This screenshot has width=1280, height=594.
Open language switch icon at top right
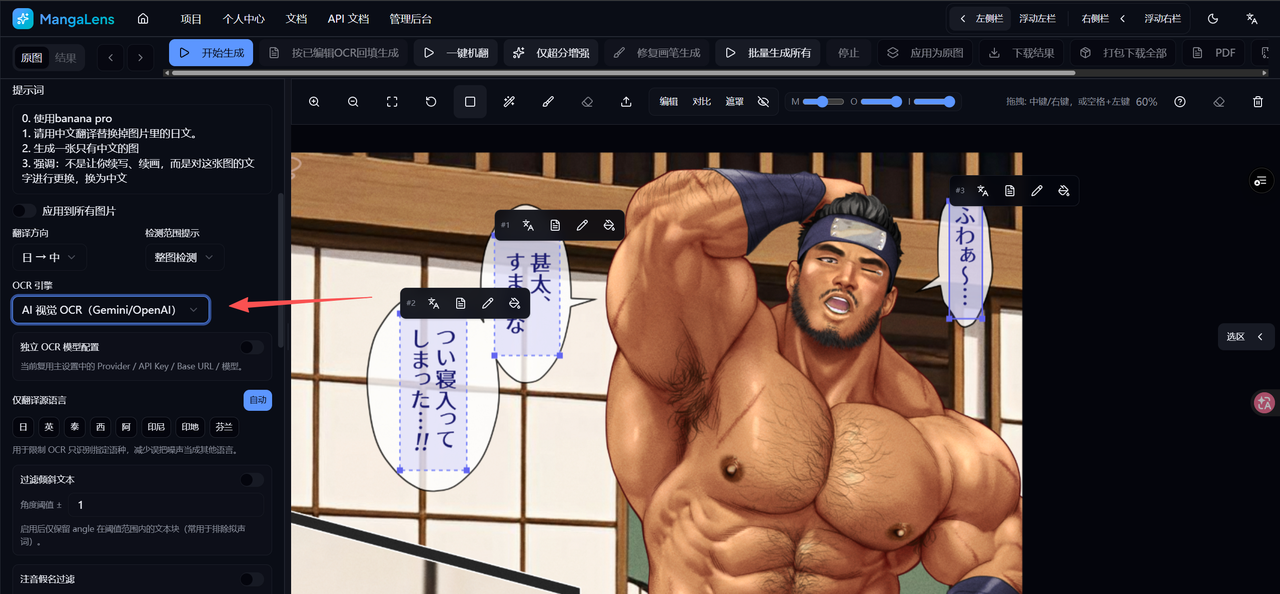point(1252,19)
